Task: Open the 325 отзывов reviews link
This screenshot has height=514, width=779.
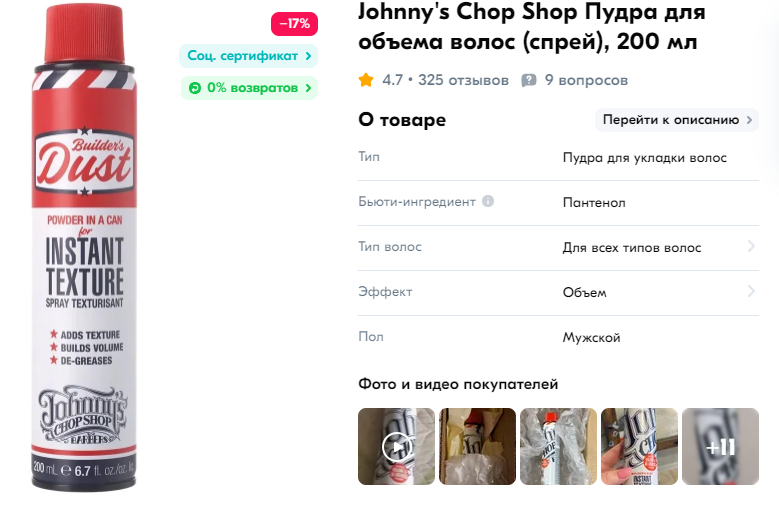Action: [x=463, y=80]
